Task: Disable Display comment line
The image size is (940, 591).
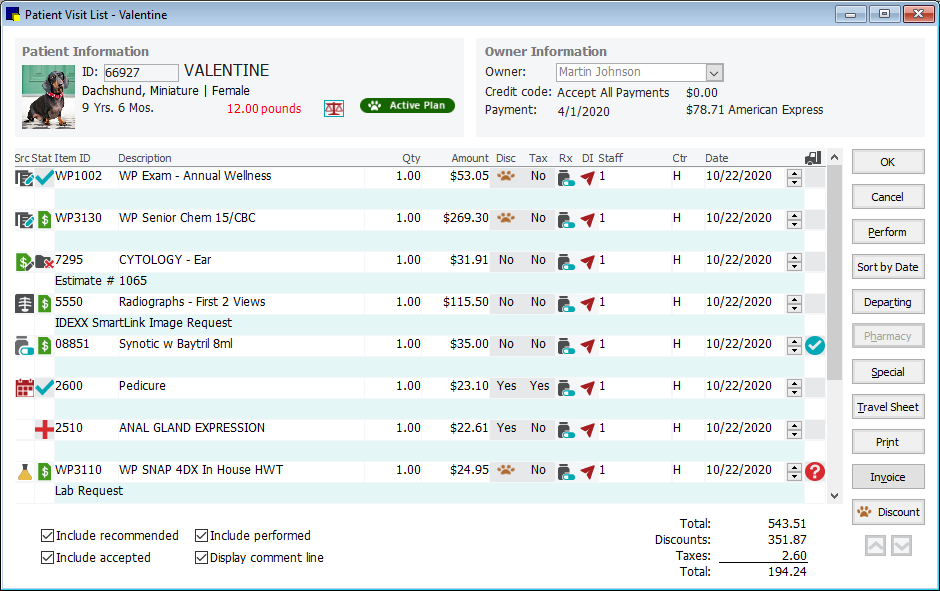Action: point(200,557)
